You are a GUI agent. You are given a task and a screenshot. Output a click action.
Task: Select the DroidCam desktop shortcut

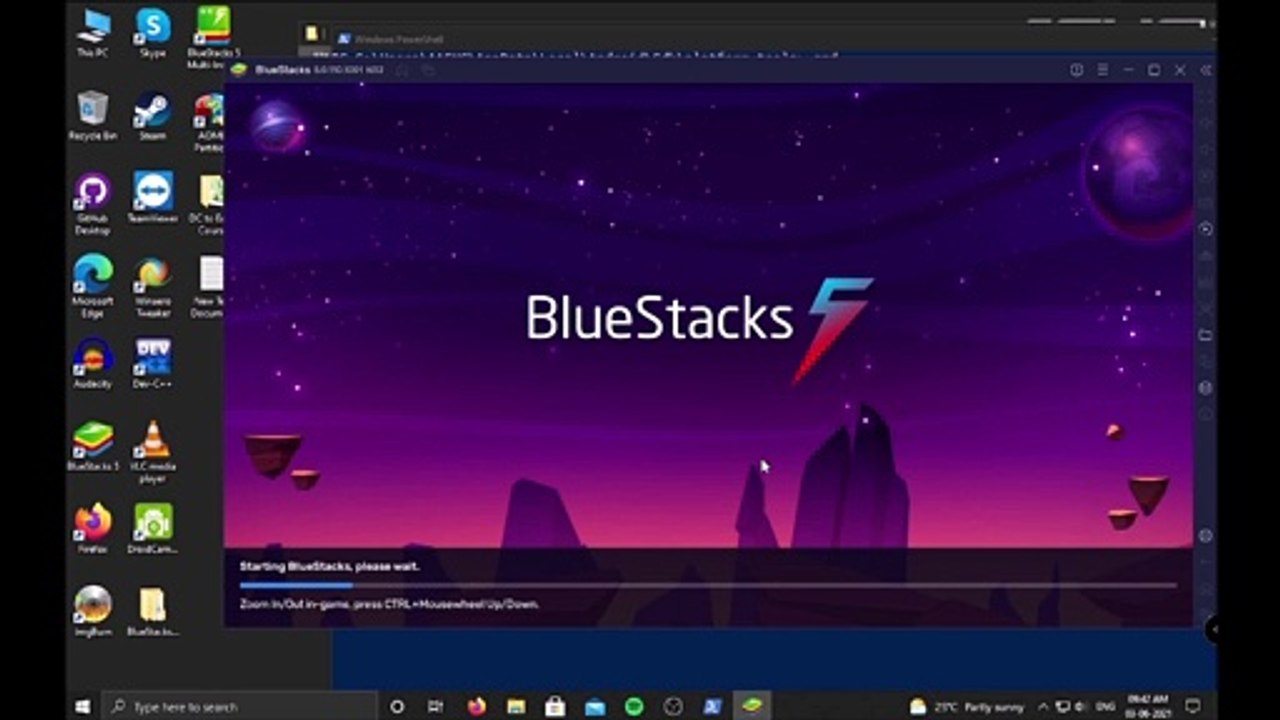pyautogui.click(x=153, y=528)
